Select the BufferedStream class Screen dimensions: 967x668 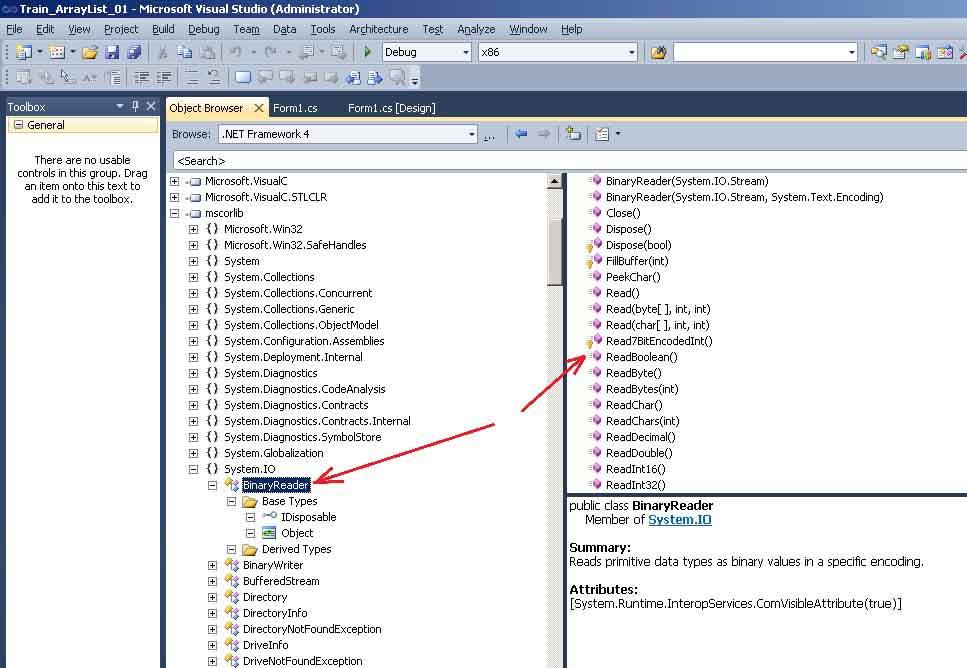[281, 582]
